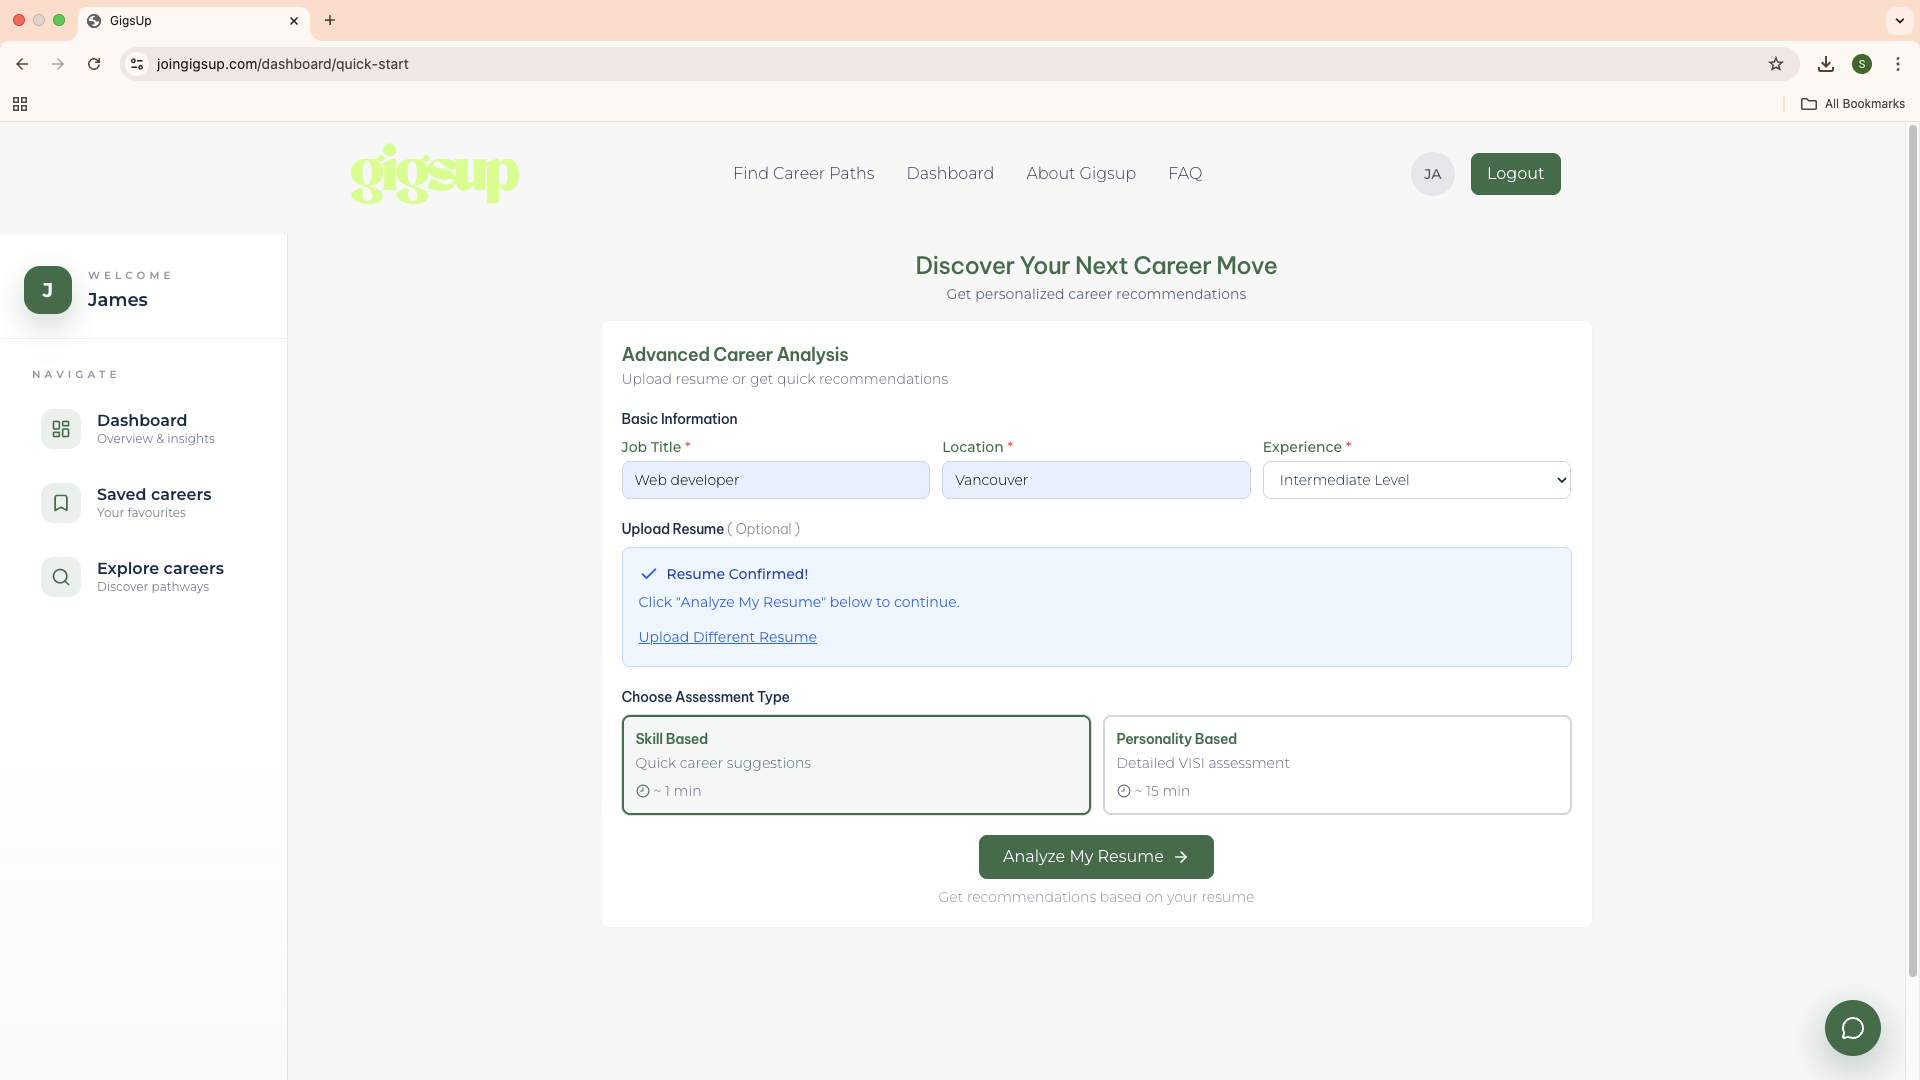The width and height of the screenshot is (1920, 1080).
Task: Open the FAQ page
Action: point(1185,173)
